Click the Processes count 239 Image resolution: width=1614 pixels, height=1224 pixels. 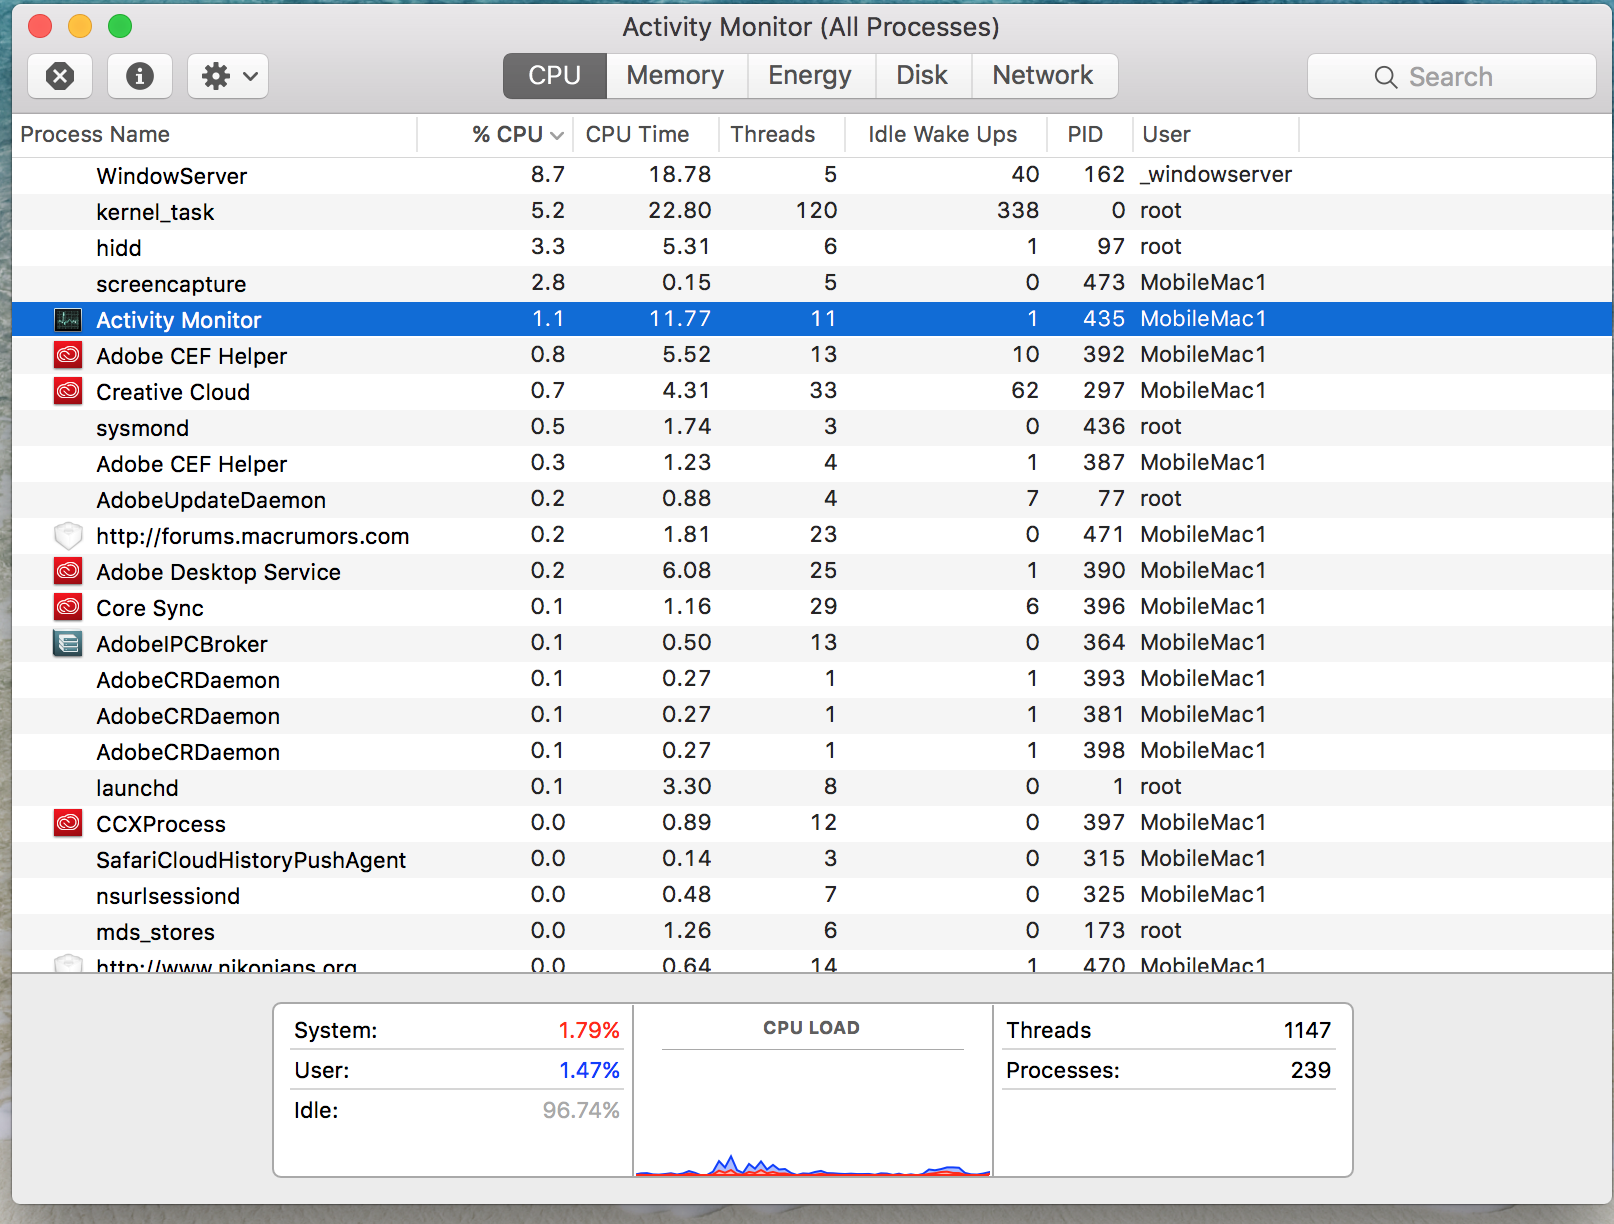click(1310, 1070)
